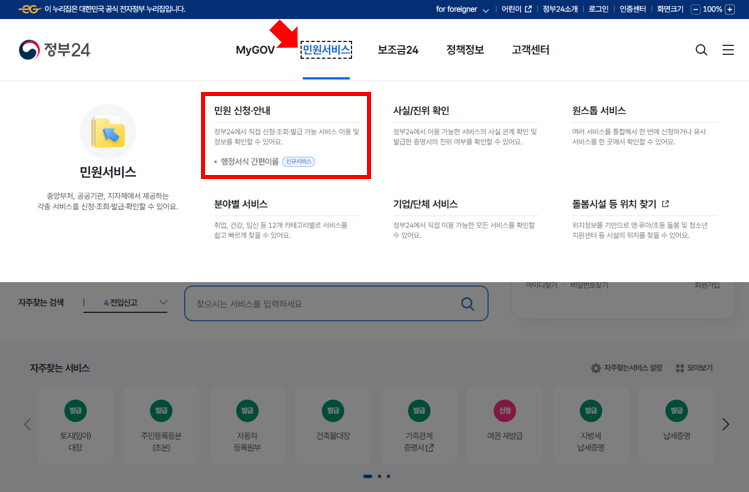Select the 민원서비스 menu tab

point(326,50)
